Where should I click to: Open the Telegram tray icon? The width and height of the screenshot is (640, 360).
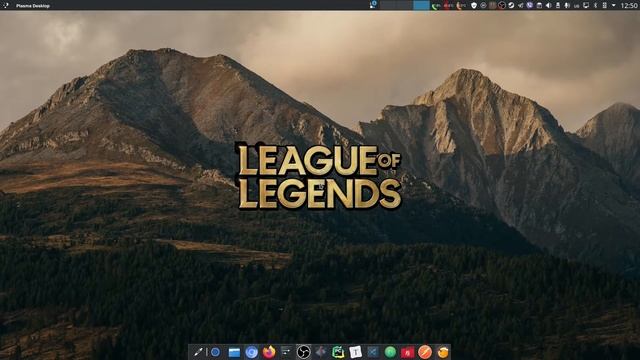pyautogui.click(x=520, y=5)
